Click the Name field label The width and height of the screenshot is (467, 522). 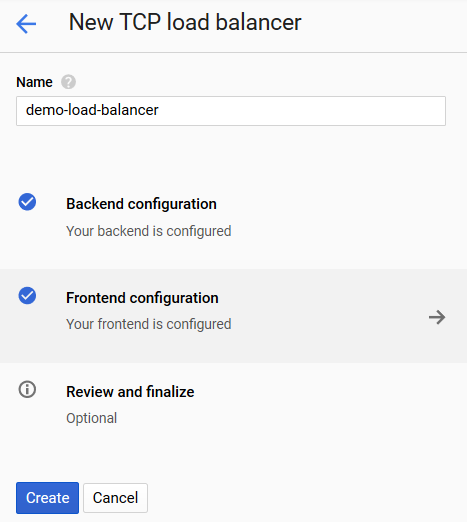coord(34,82)
